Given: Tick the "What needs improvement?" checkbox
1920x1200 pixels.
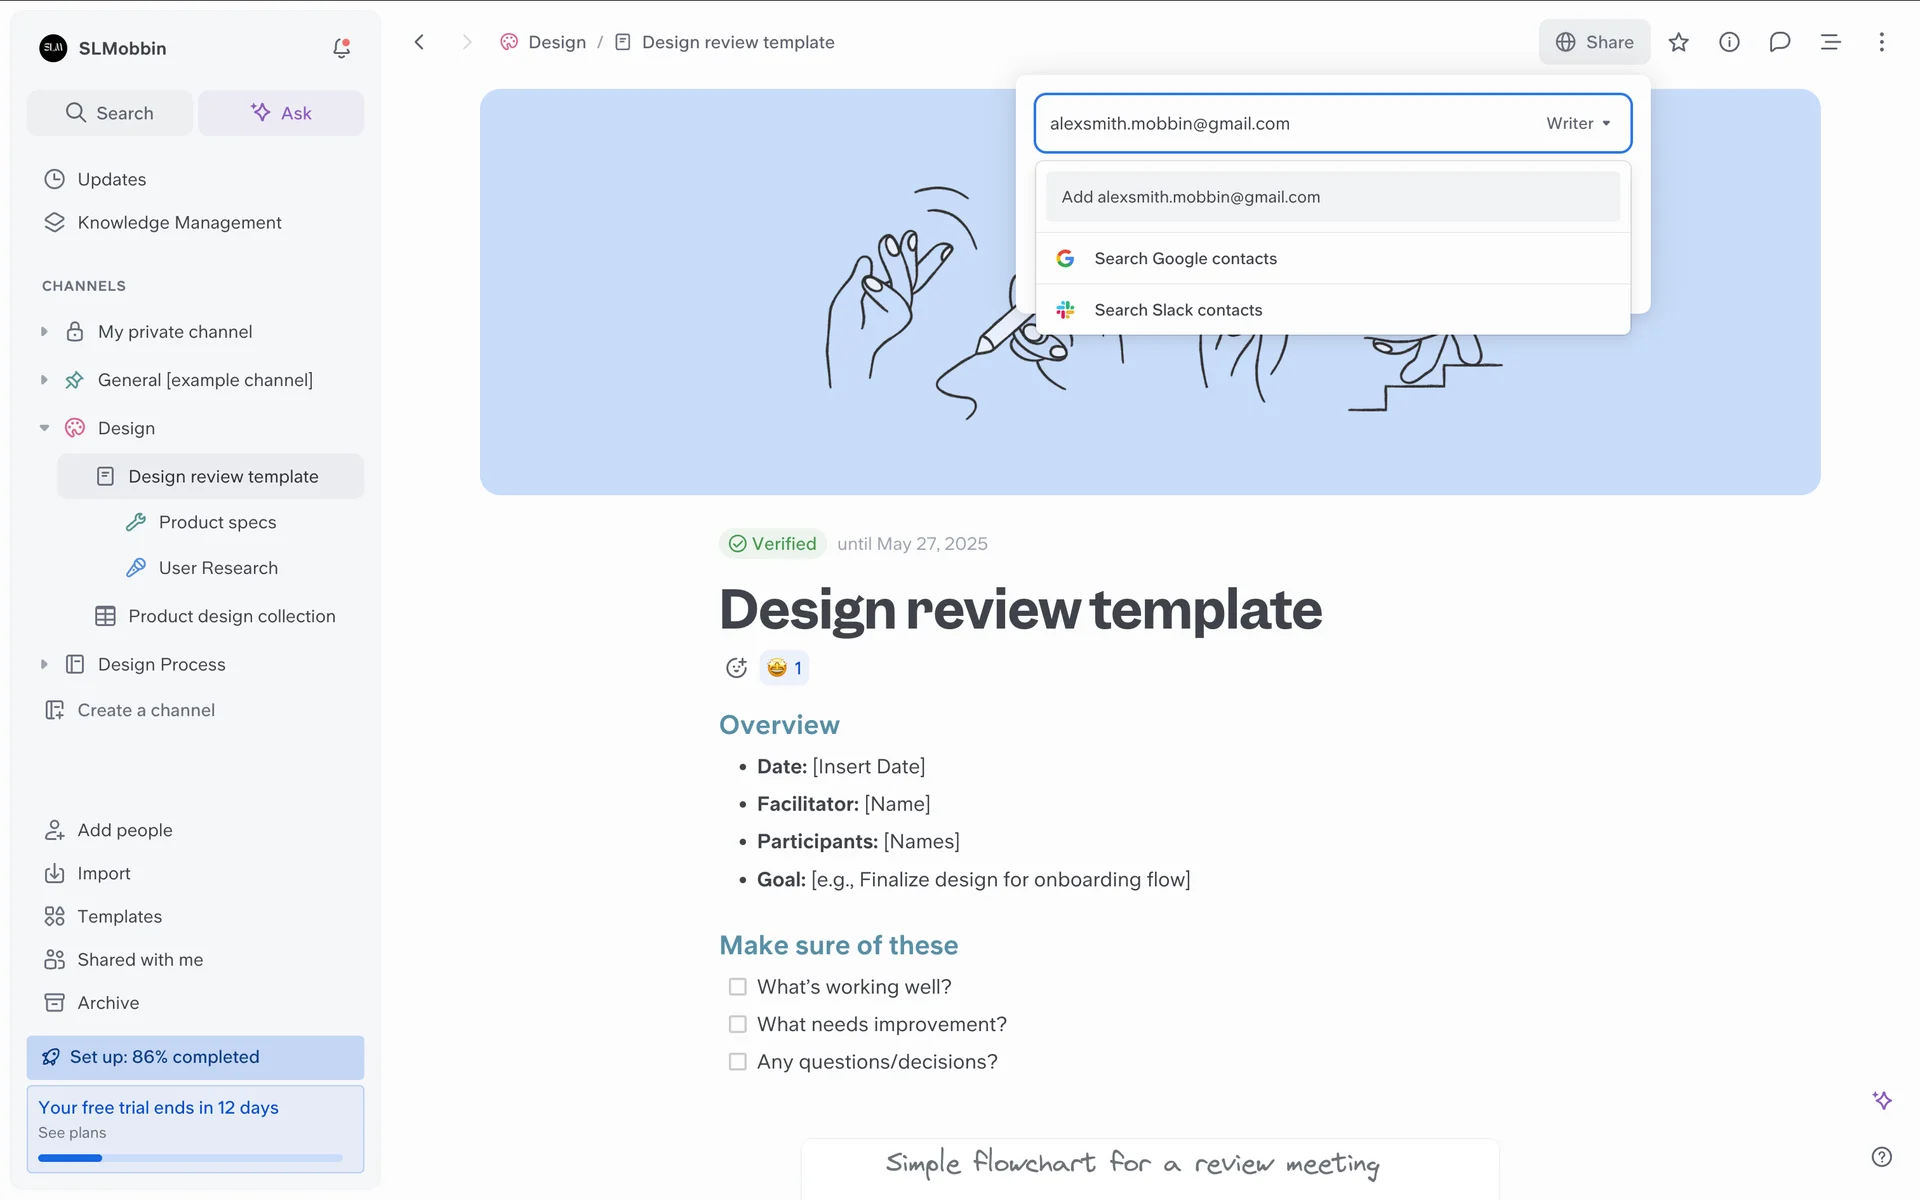Looking at the screenshot, I should pyautogui.click(x=738, y=1024).
